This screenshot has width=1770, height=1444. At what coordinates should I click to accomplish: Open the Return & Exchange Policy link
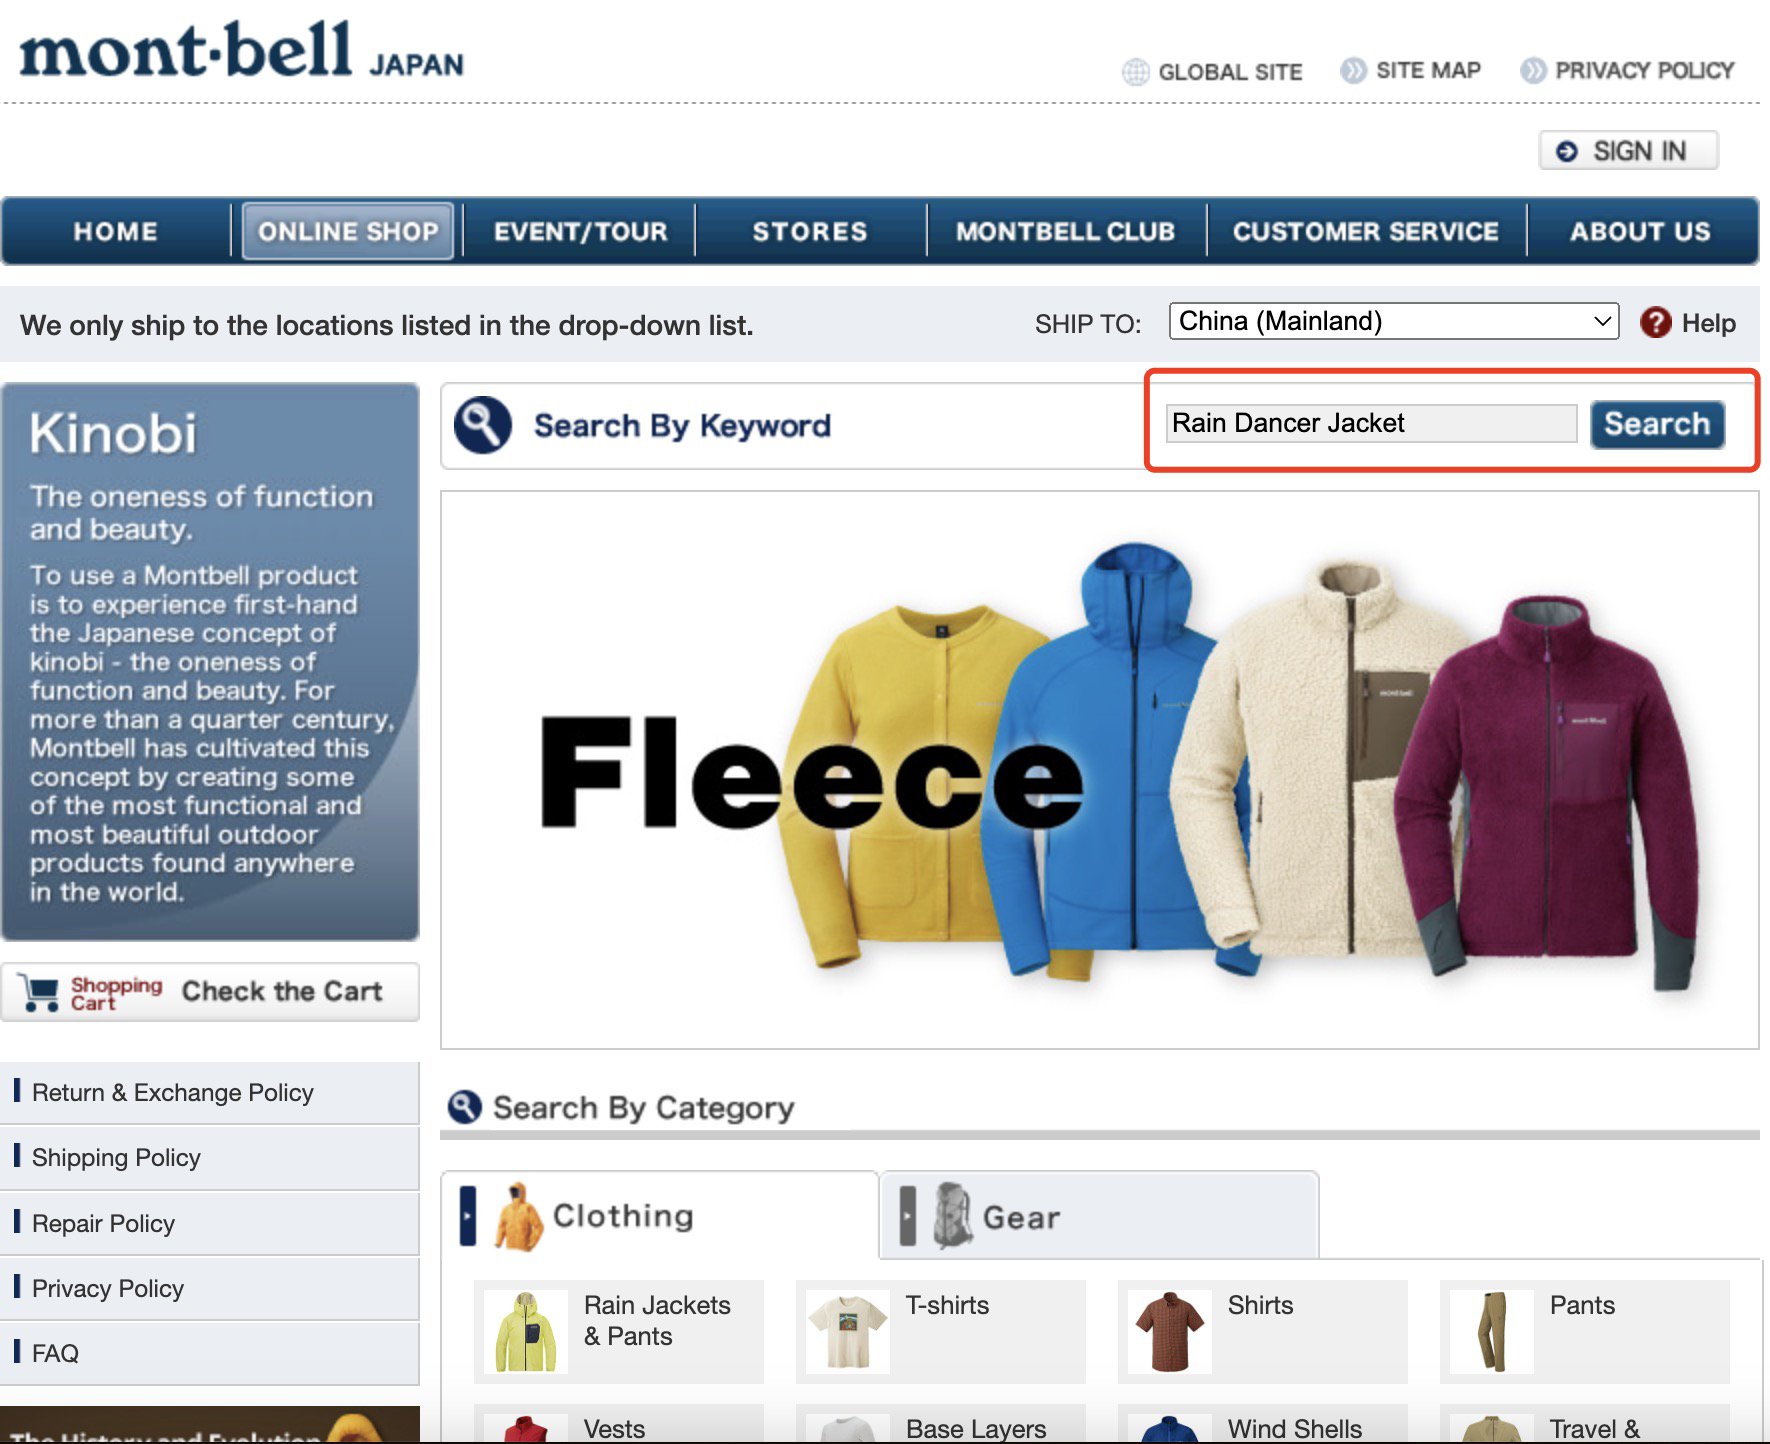[x=210, y=1092]
